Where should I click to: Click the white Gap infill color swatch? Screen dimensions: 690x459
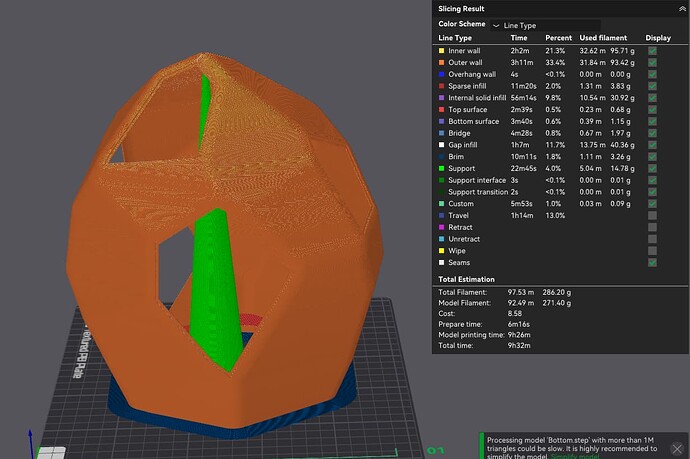pos(441,145)
